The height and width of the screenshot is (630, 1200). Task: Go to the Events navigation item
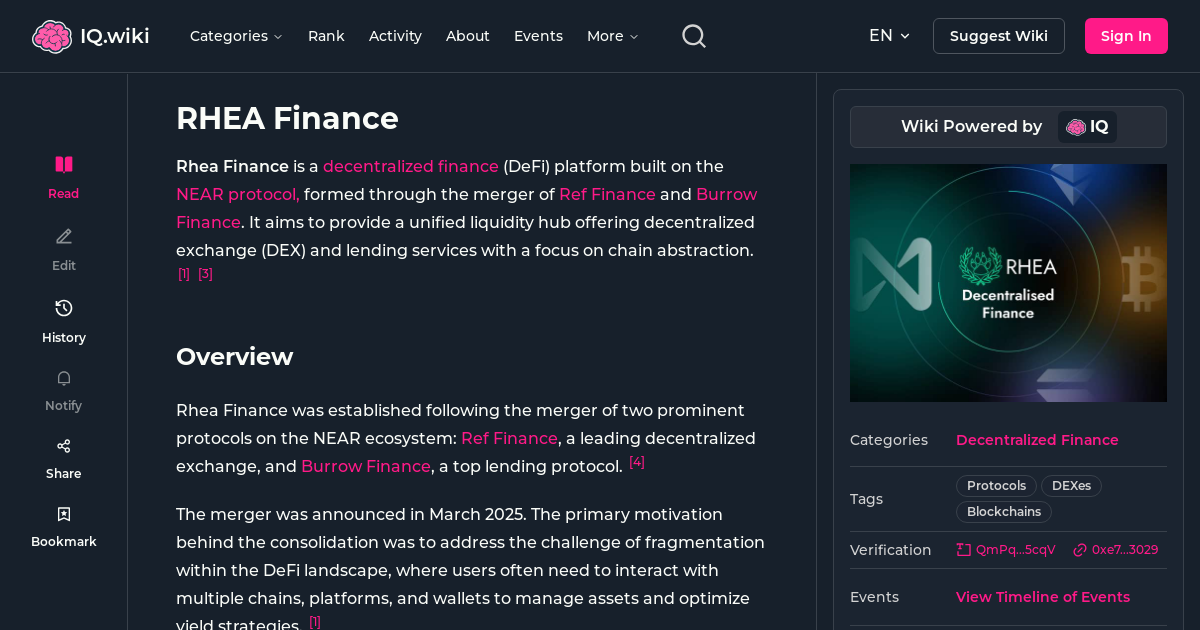[538, 36]
